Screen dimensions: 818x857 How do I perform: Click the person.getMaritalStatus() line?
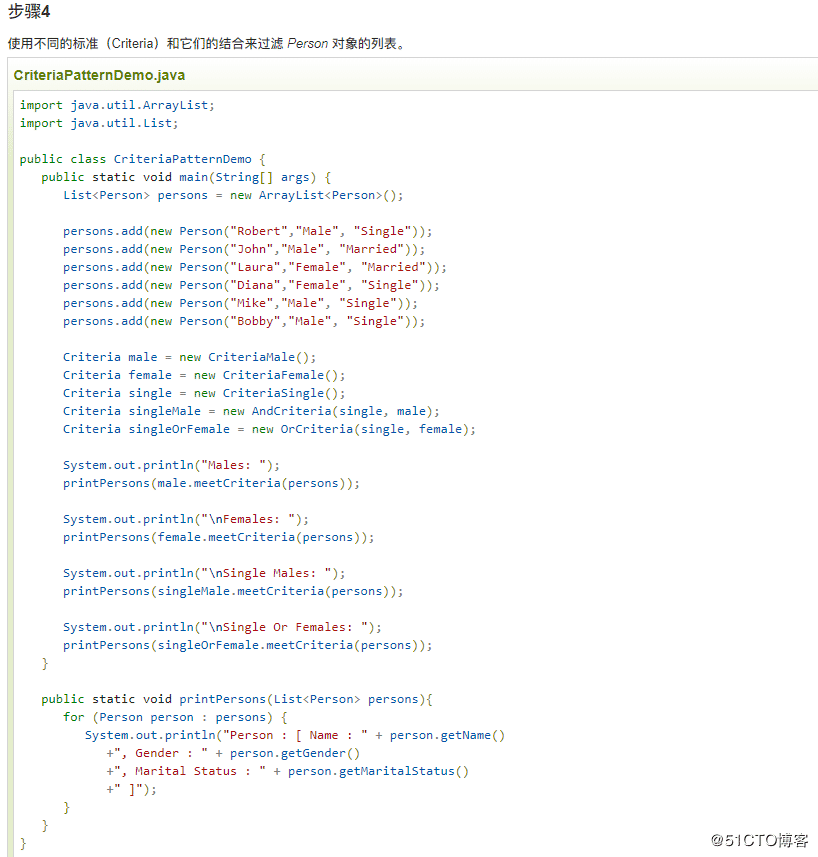click(287, 771)
